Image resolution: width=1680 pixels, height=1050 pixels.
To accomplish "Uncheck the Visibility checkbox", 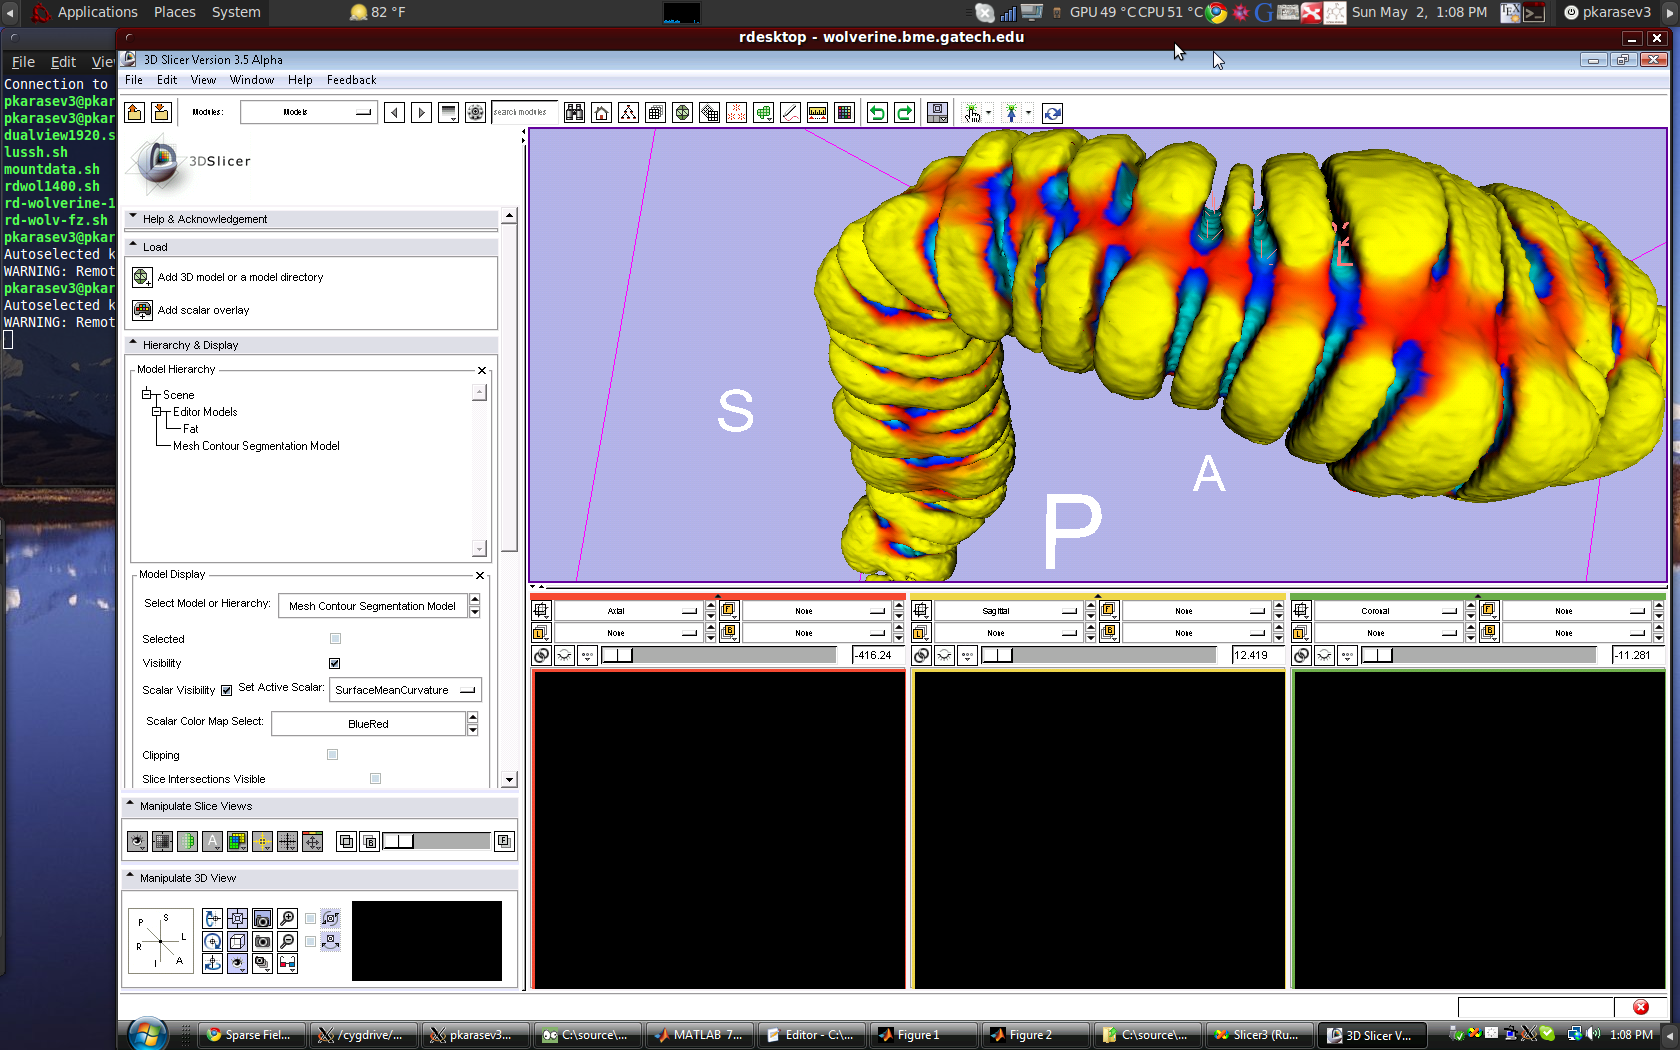I will tap(334, 663).
